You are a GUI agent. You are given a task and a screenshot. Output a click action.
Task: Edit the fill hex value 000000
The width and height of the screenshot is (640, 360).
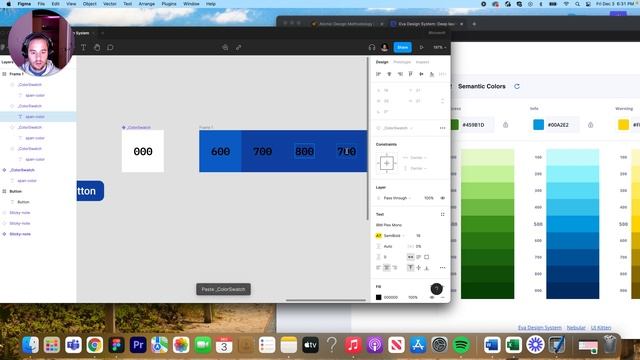pos(391,298)
